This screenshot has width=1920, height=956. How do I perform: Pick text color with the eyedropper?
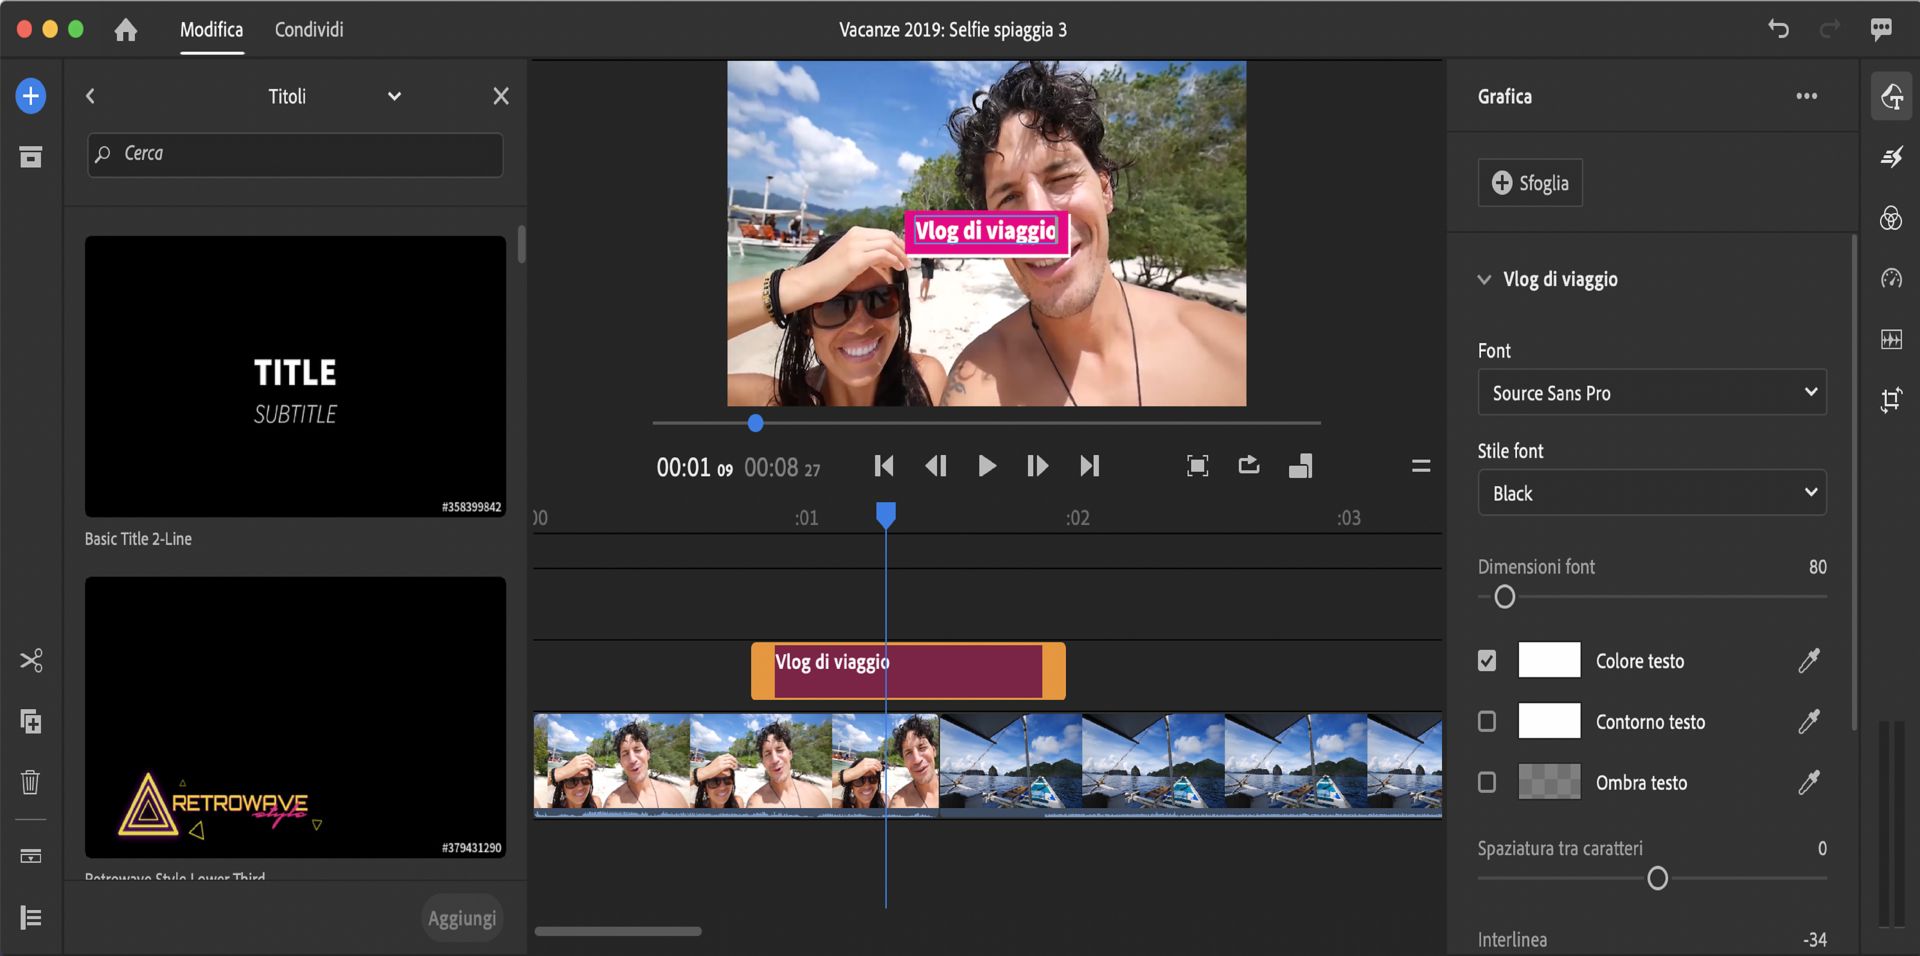(x=1809, y=660)
